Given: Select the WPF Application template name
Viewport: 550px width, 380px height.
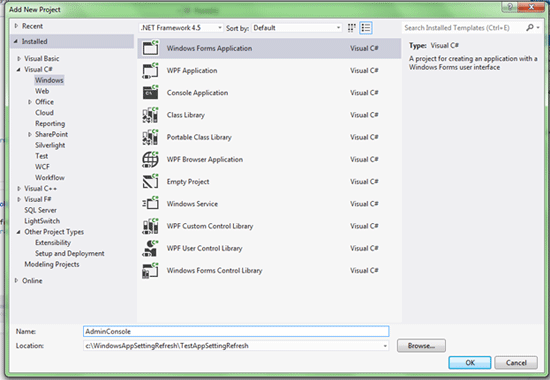Looking at the screenshot, I should click(x=192, y=71).
